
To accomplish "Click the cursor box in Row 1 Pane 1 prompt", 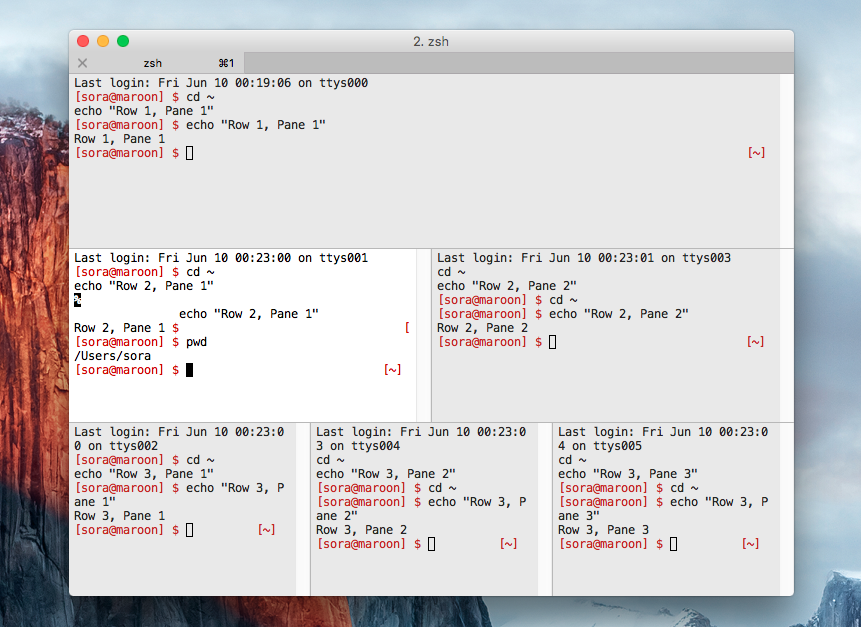I will pos(189,153).
